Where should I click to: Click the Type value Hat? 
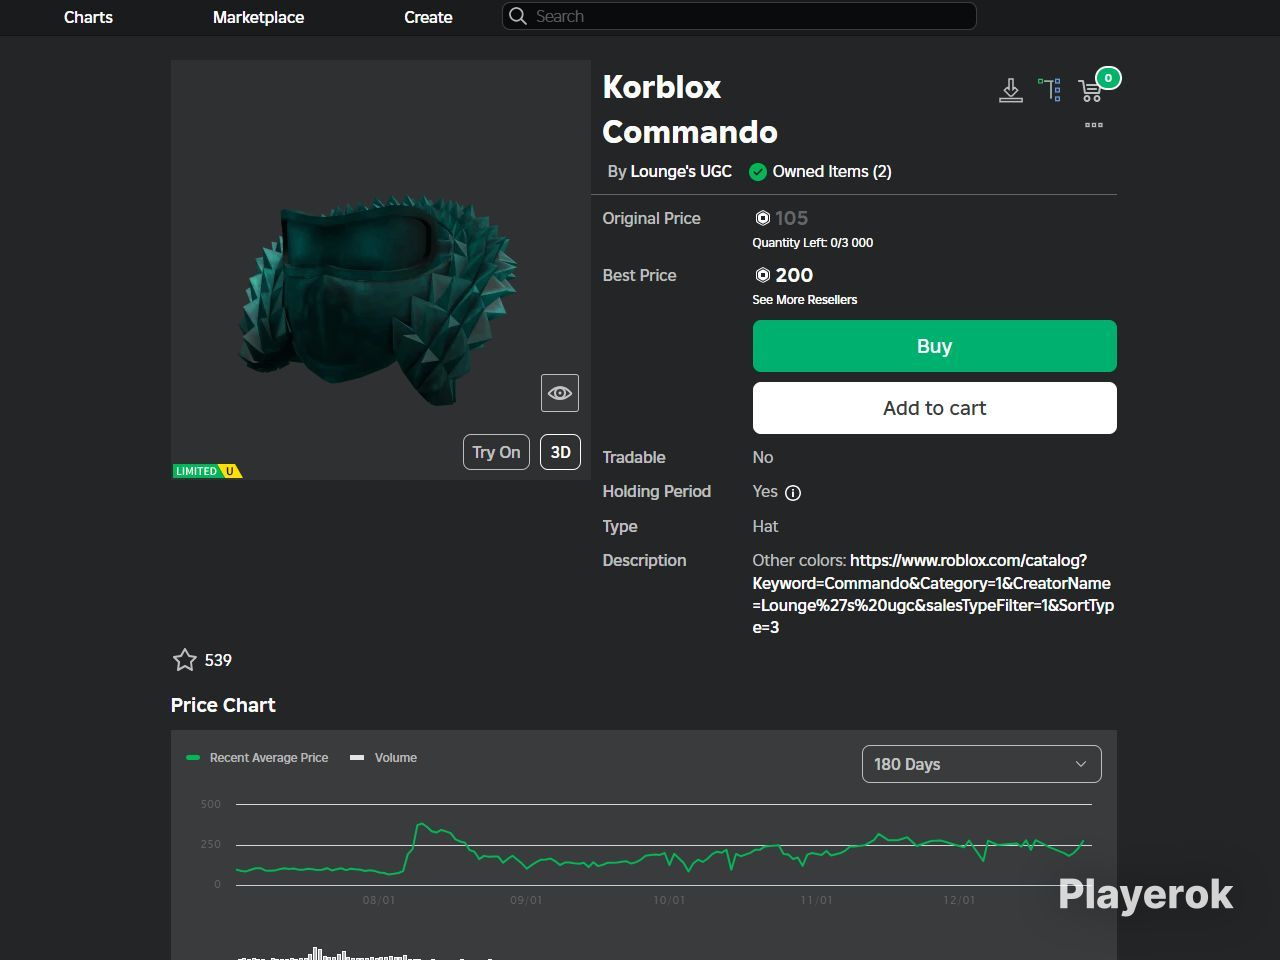pyautogui.click(x=765, y=526)
